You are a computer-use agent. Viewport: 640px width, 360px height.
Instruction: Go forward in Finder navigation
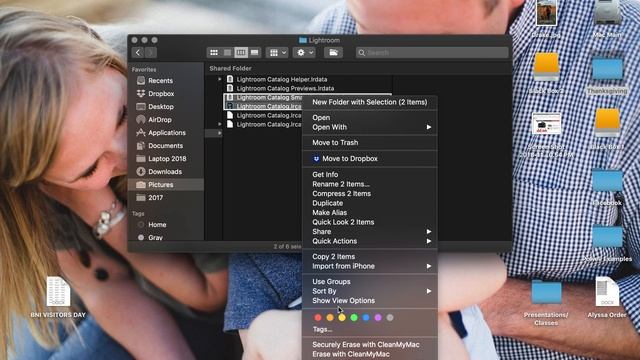point(151,53)
